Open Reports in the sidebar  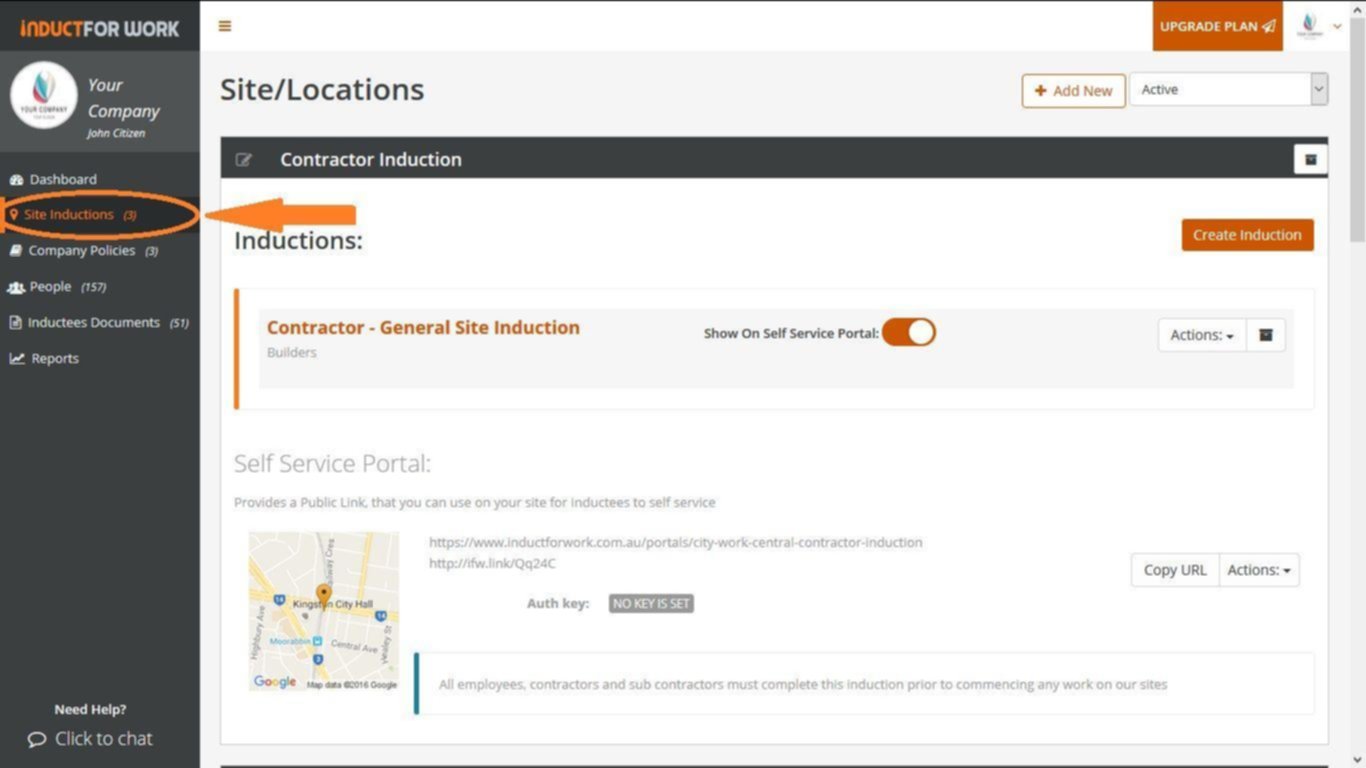tap(44, 358)
